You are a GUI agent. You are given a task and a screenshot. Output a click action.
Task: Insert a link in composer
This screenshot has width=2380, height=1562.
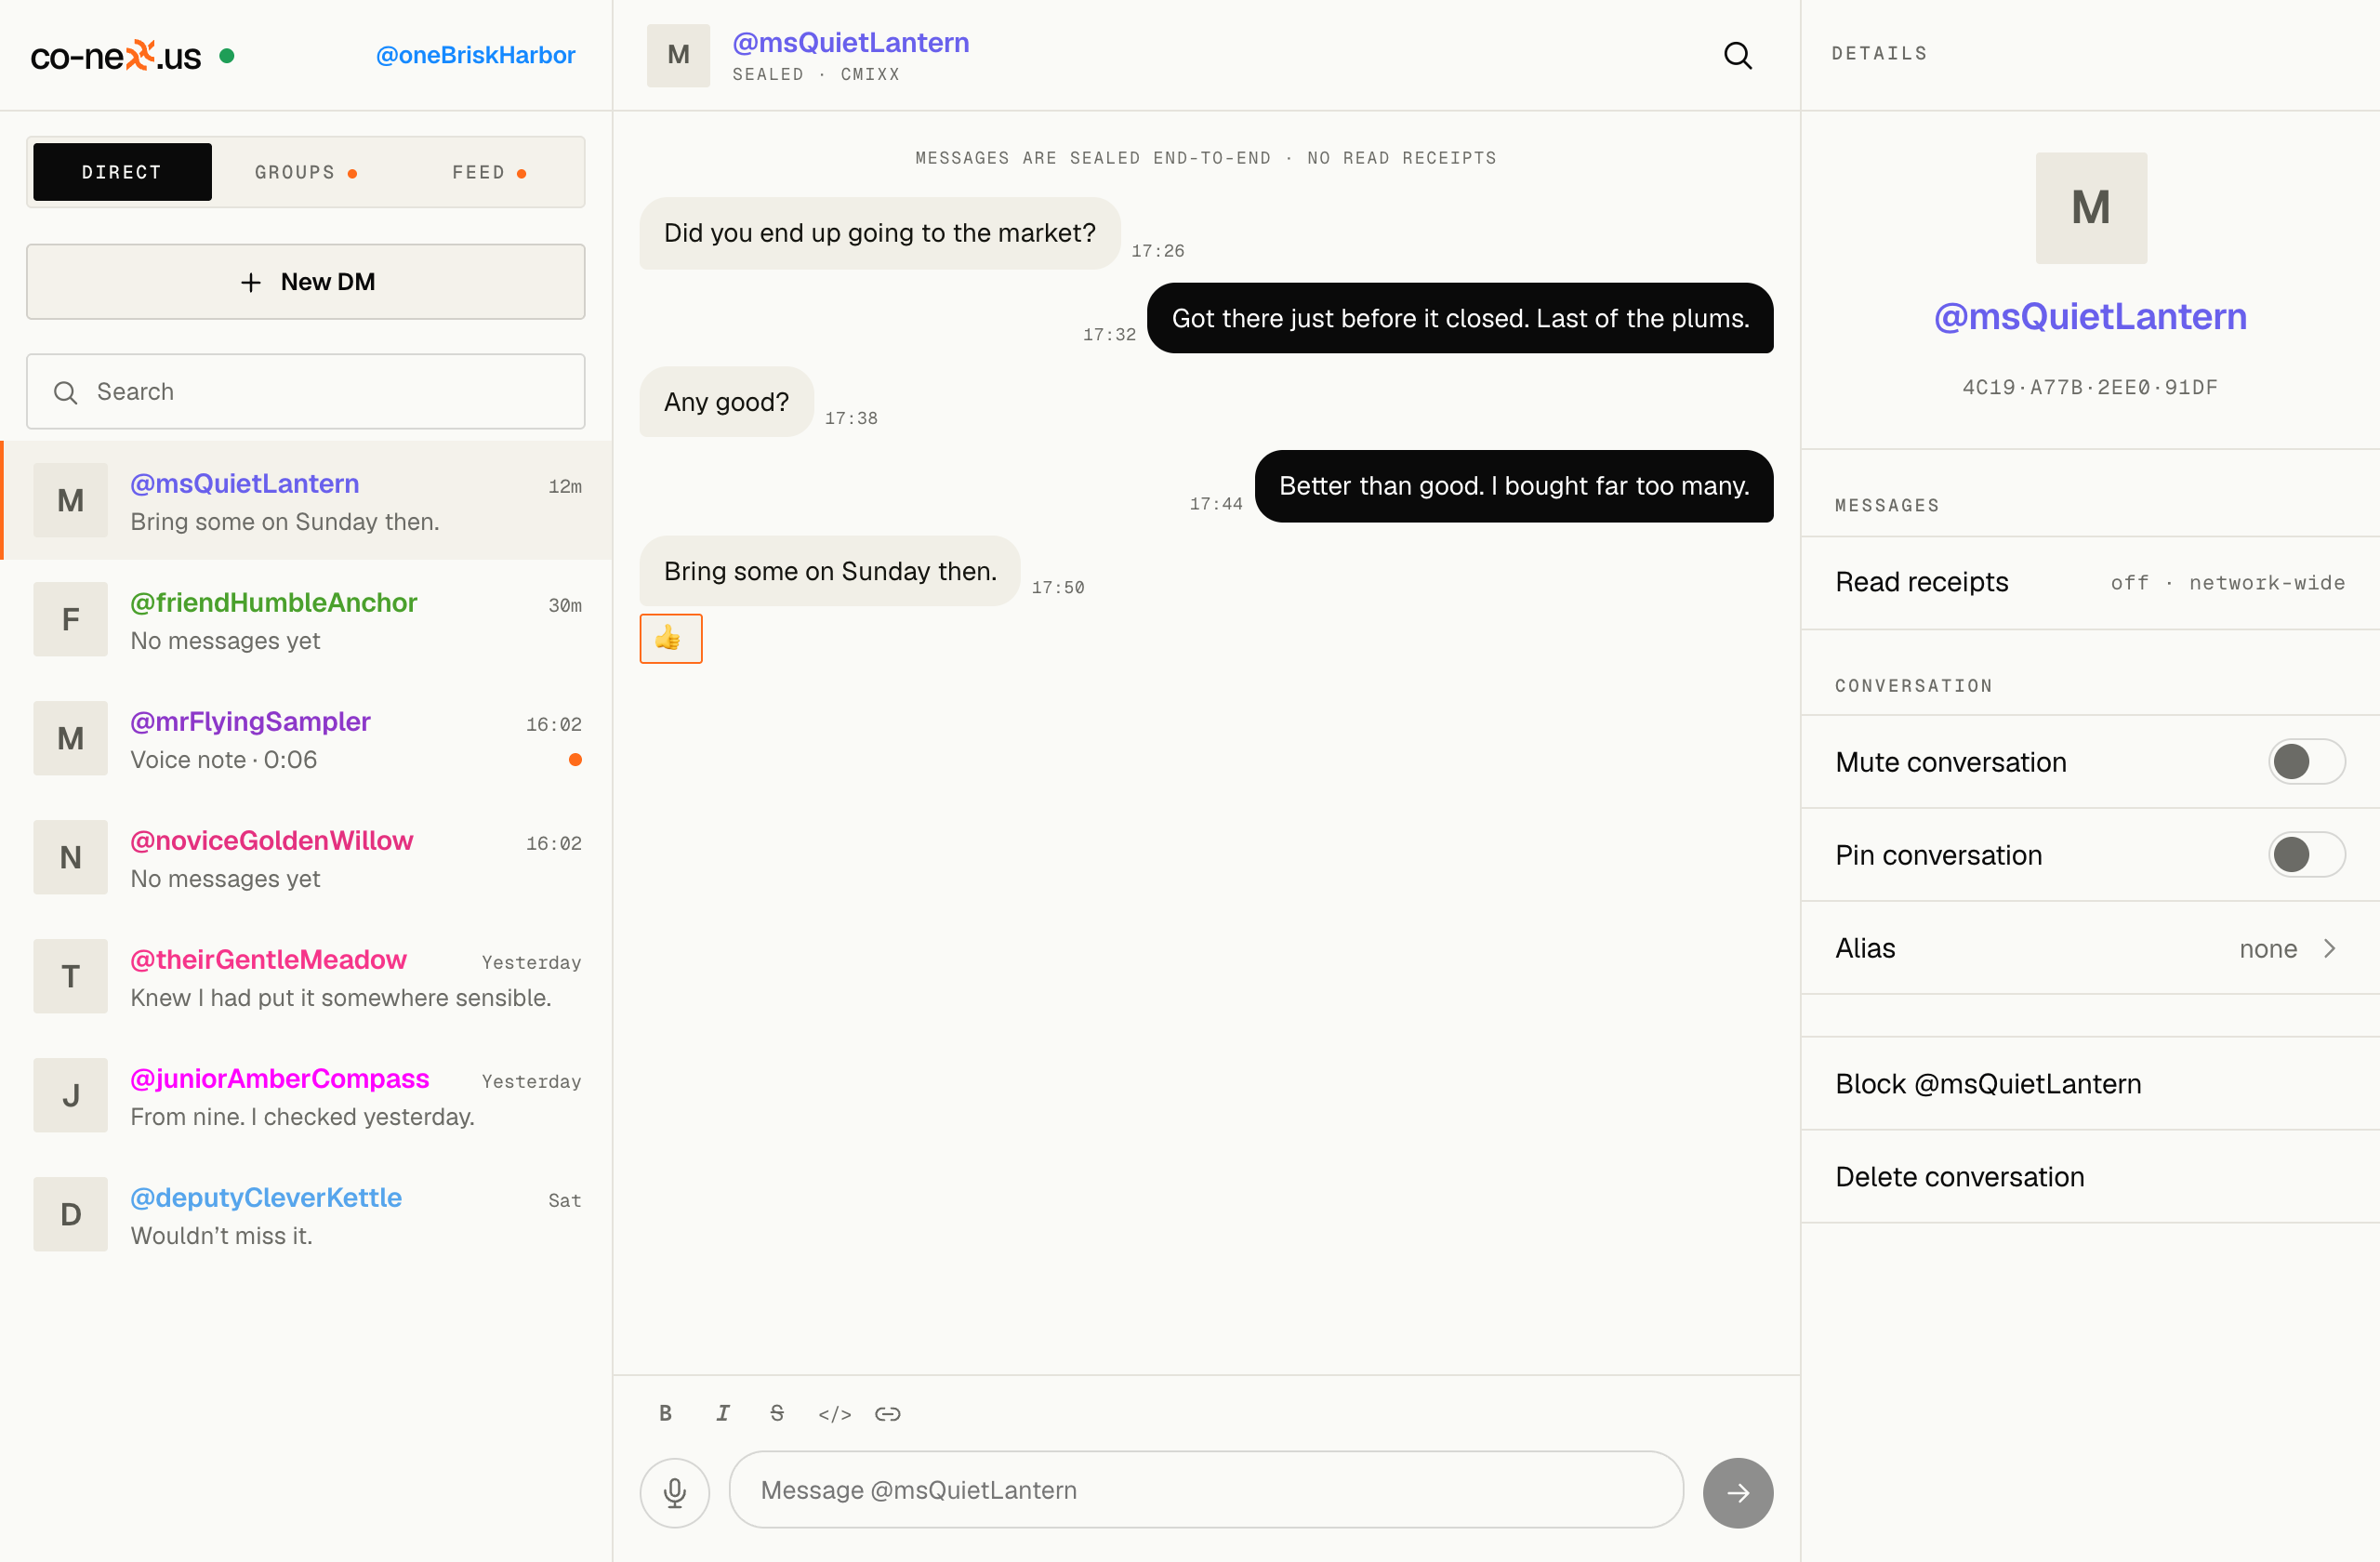click(888, 1413)
